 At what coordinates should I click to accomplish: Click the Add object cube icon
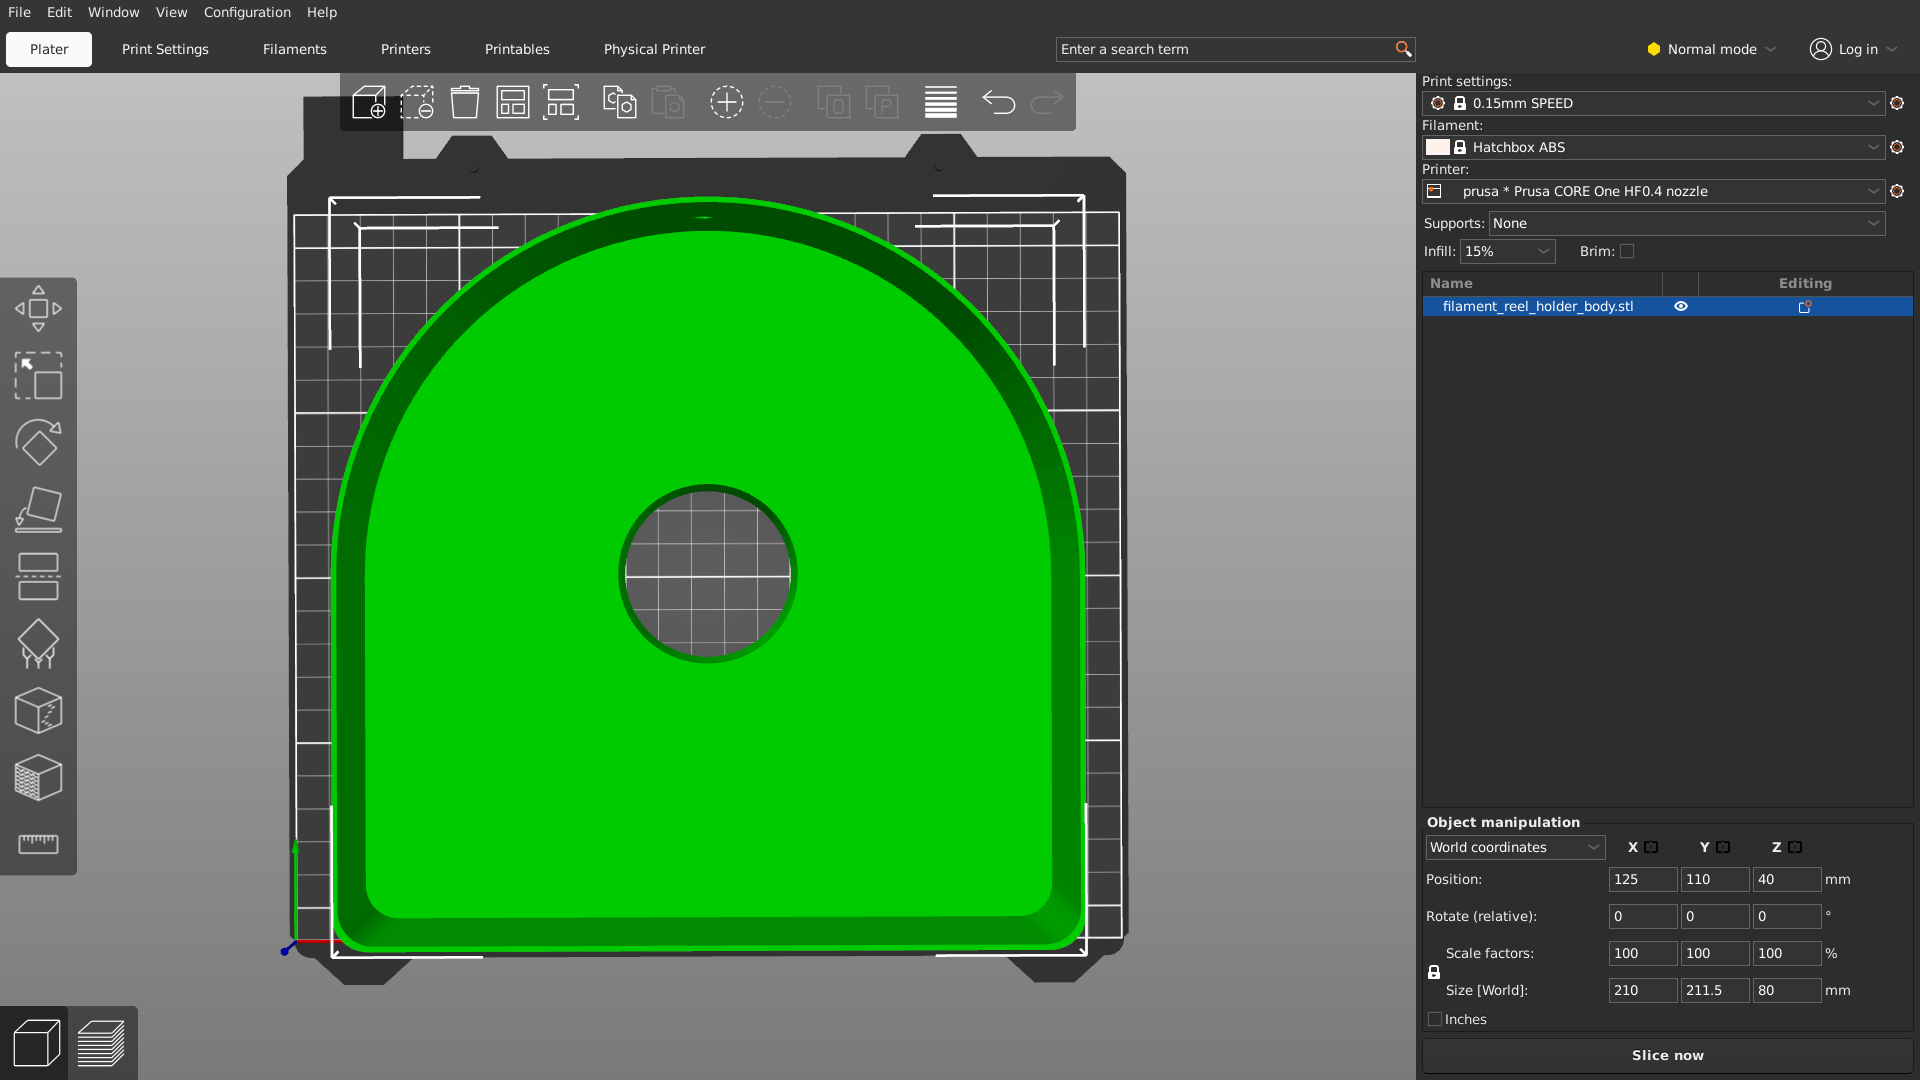pos(369,102)
